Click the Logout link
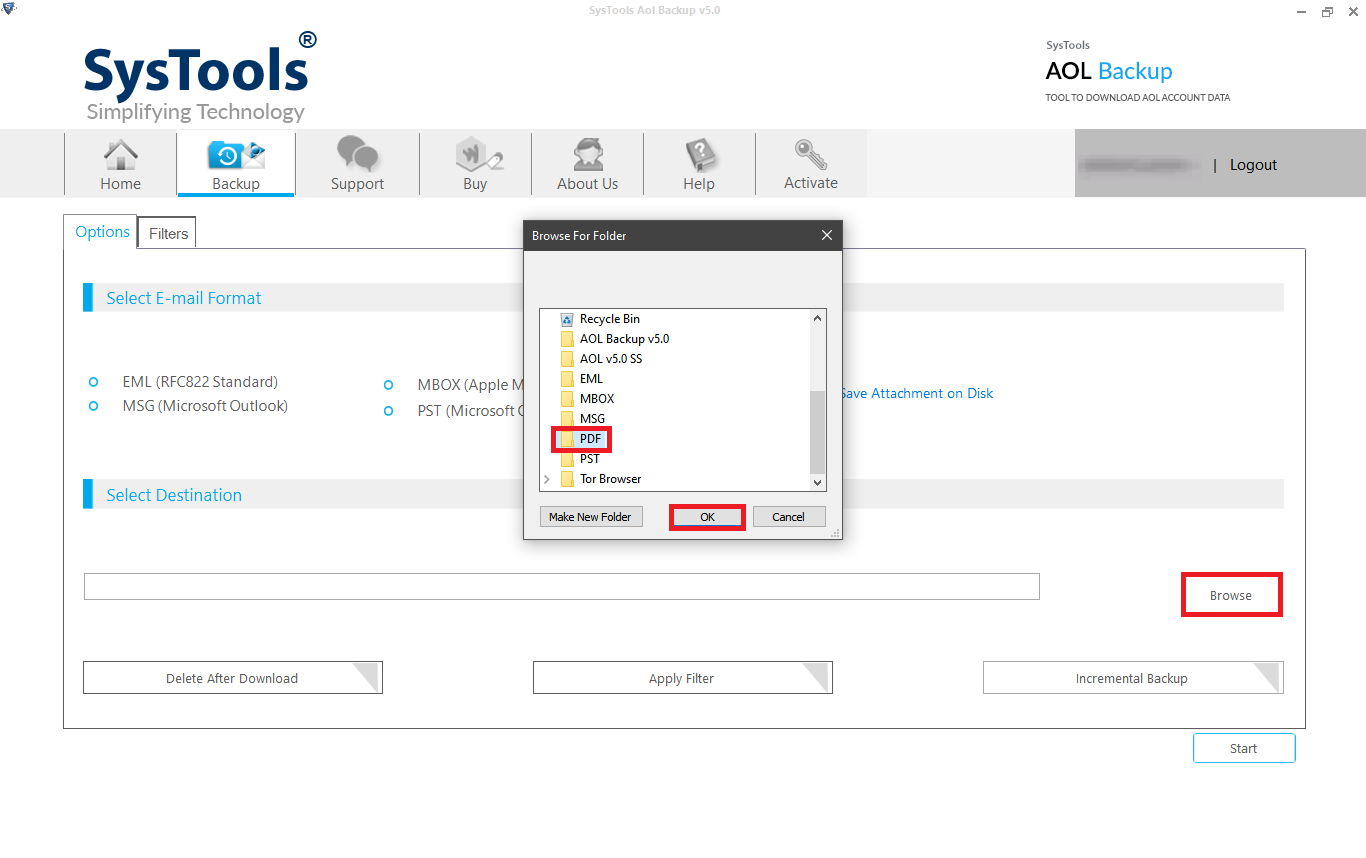Image resolution: width=1366 pixels, height=858 pixels. [x=1253, y=165]
